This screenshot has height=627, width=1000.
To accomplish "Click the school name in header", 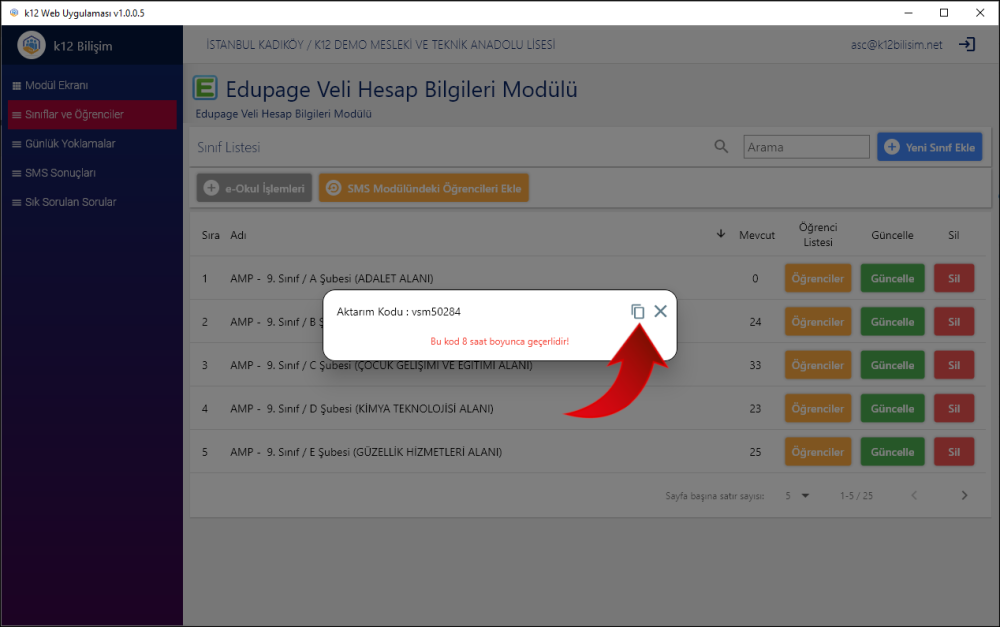I will point(381,45).
